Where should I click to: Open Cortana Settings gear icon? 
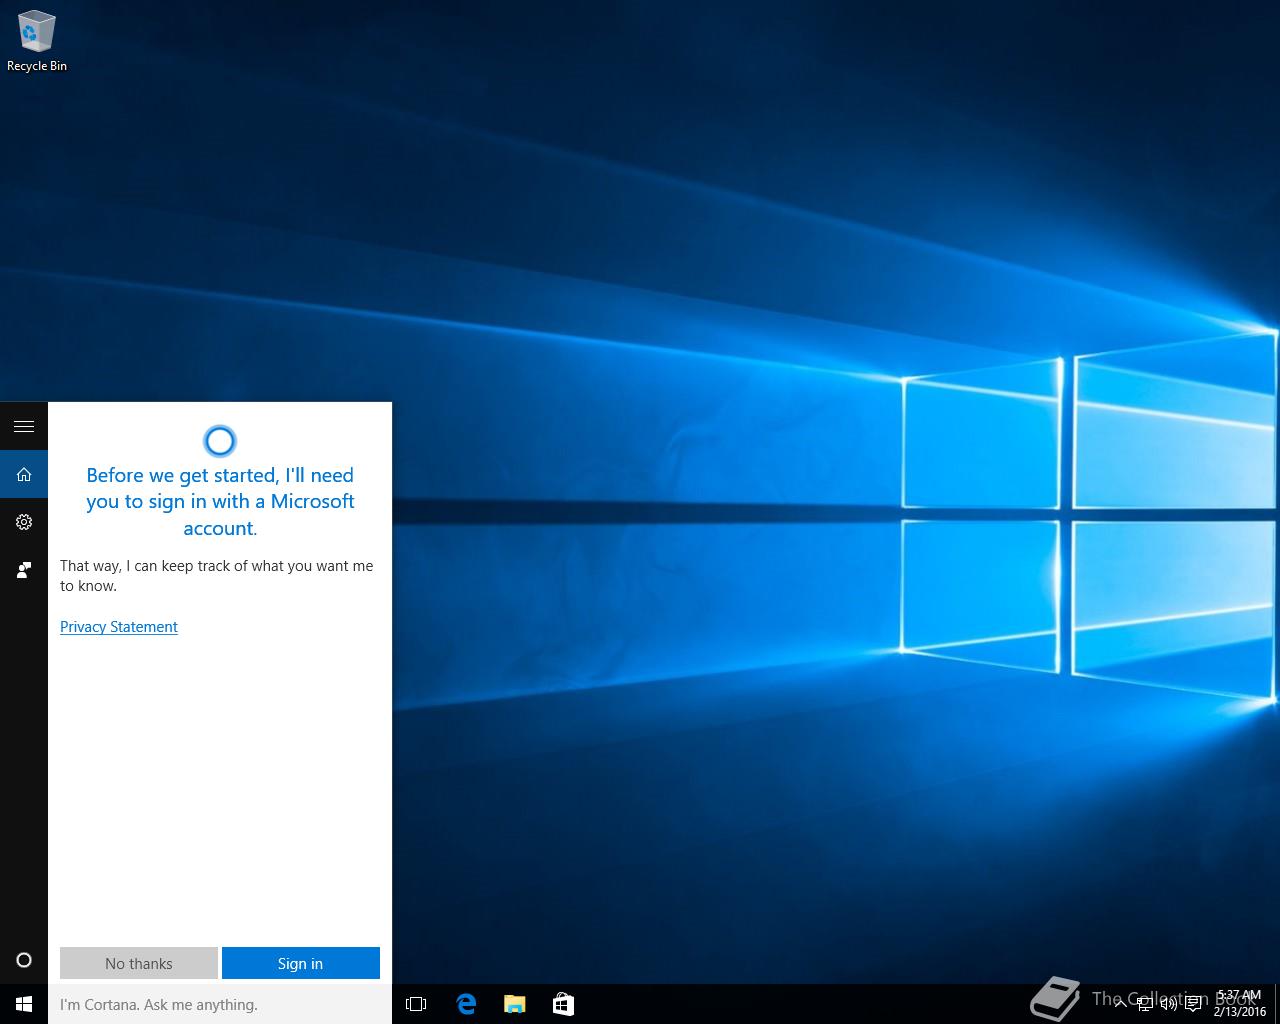click(x=24, y=522)
